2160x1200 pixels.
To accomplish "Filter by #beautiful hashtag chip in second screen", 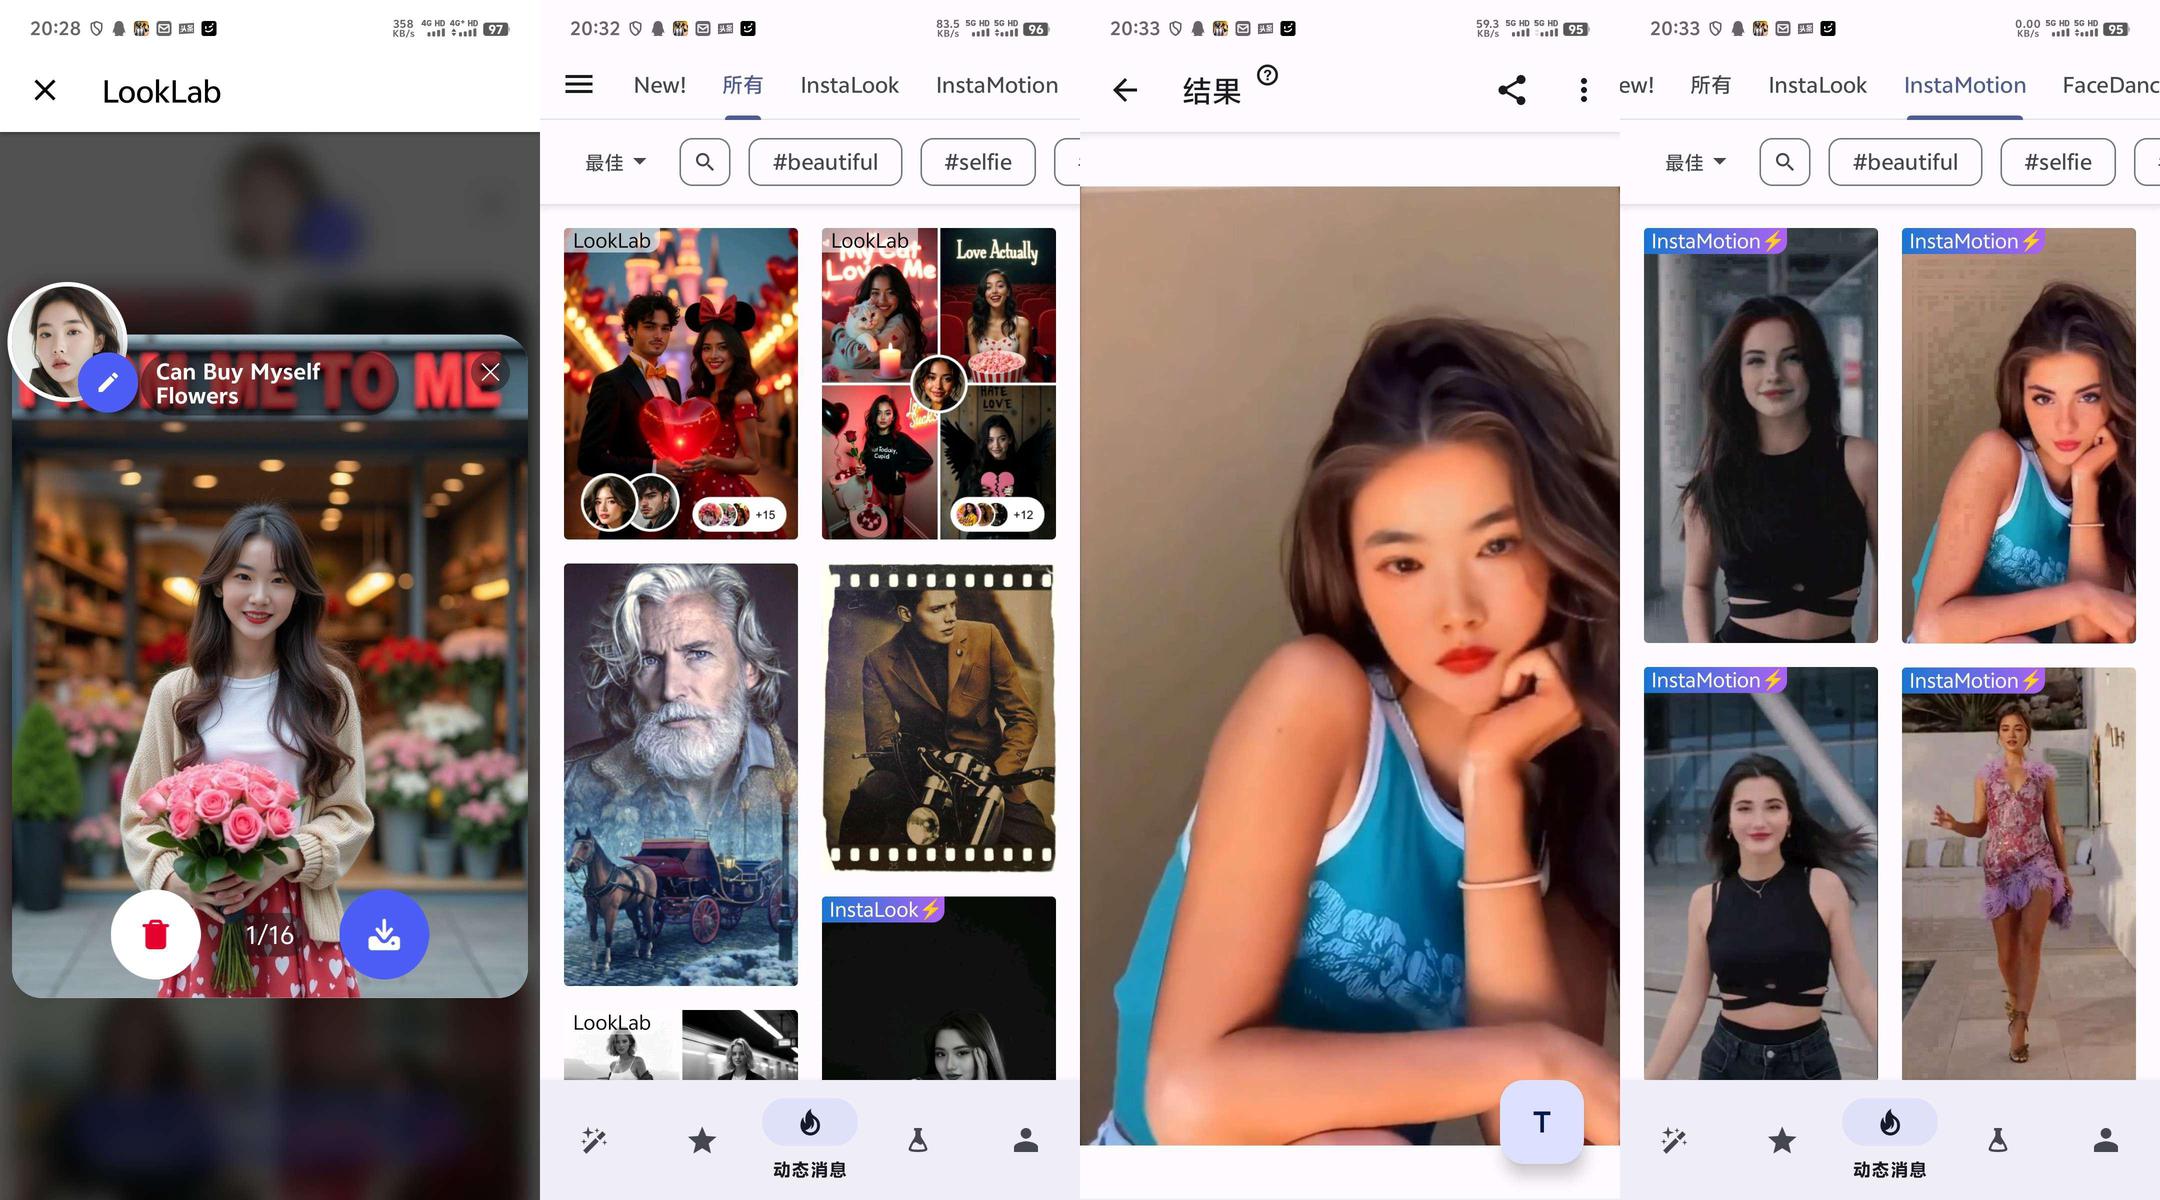I will (825, 162).
